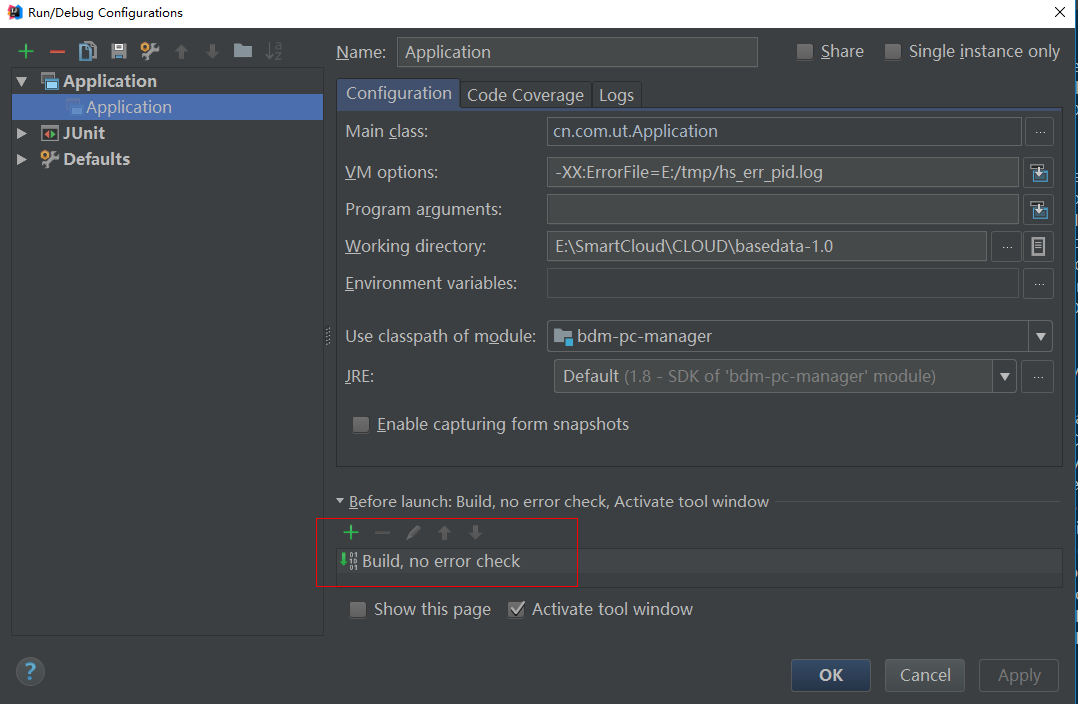The width and height of the screenshot is (1078, 704).
Task: Switch to the Code Coverage tab
Action: (x=525, y=94)
